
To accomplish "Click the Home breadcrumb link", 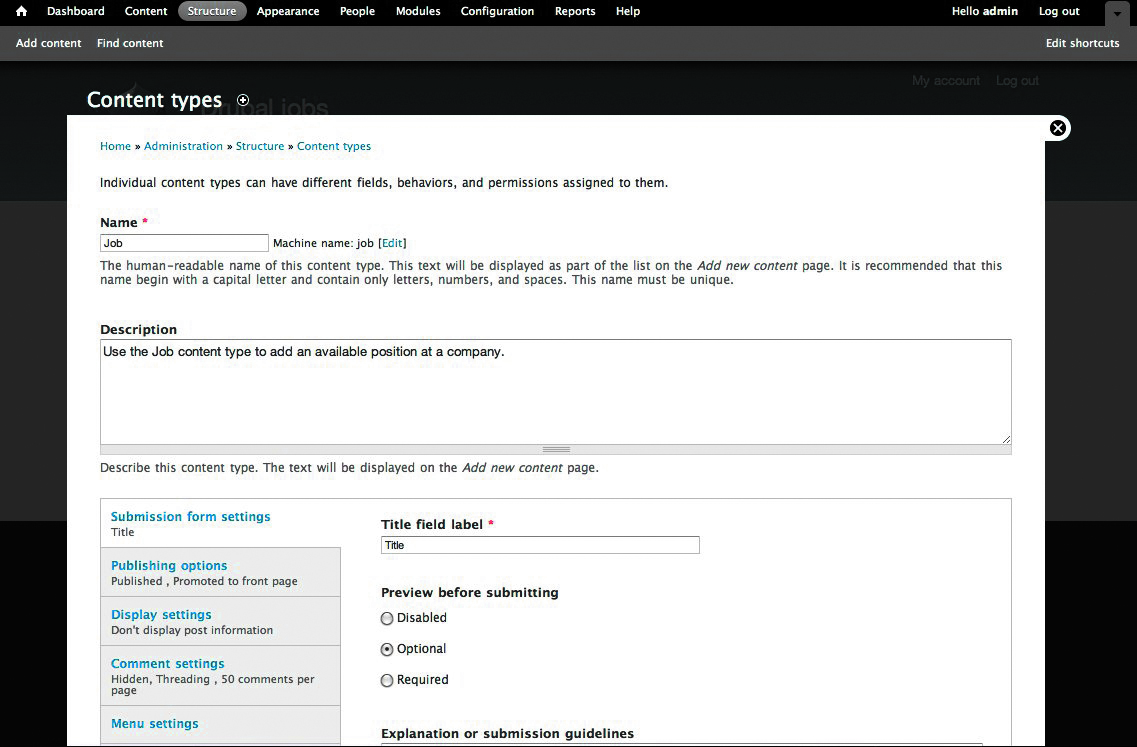I will [x=115, y=146].
